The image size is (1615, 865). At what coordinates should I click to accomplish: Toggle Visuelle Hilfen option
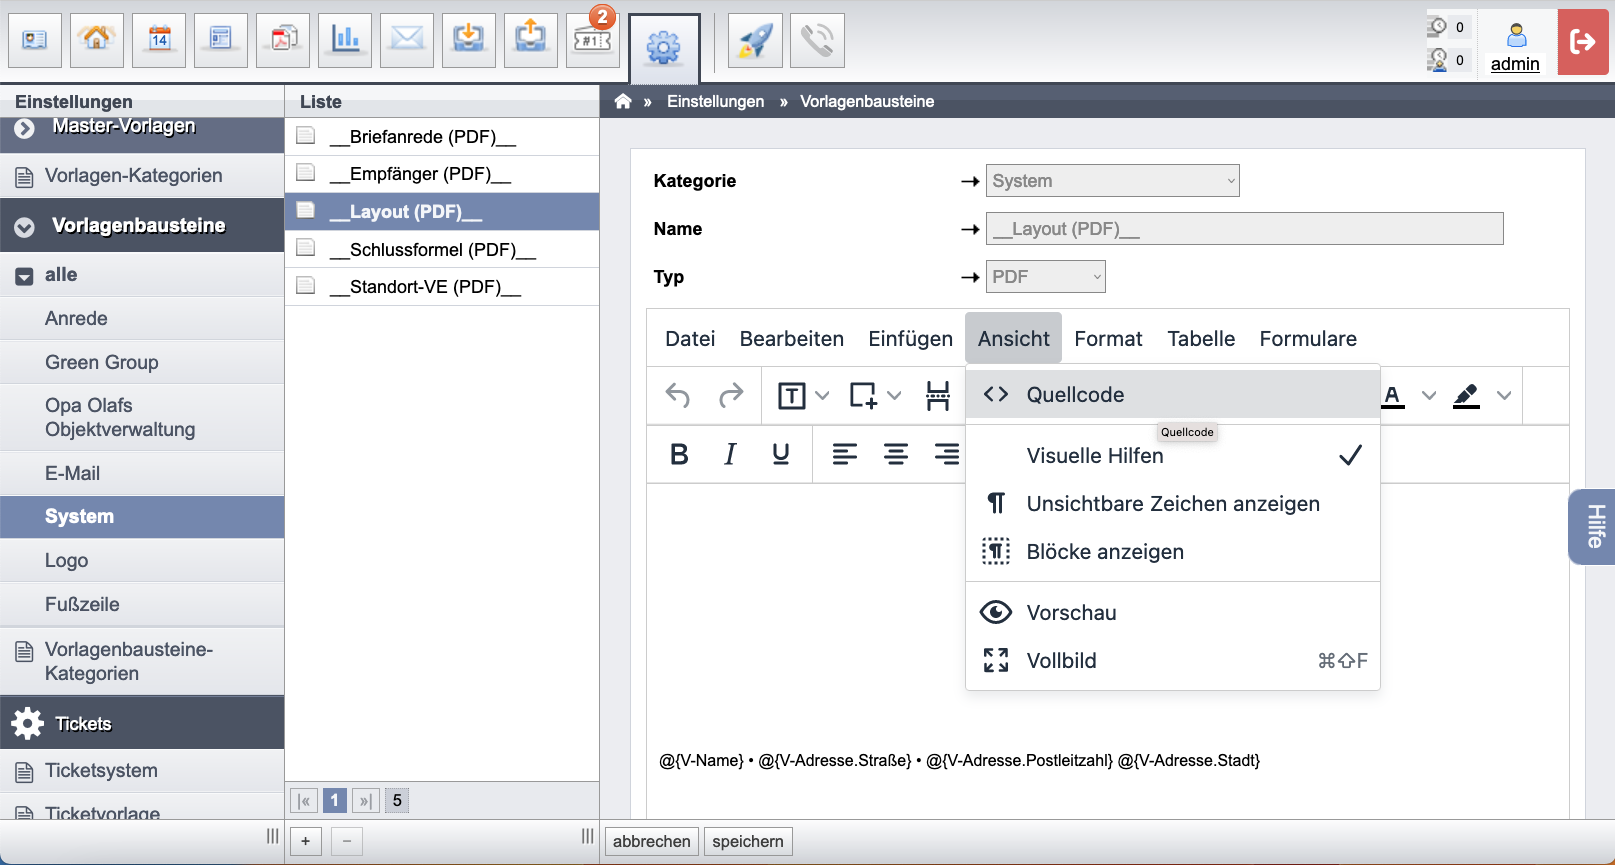tap(1173, 456)
